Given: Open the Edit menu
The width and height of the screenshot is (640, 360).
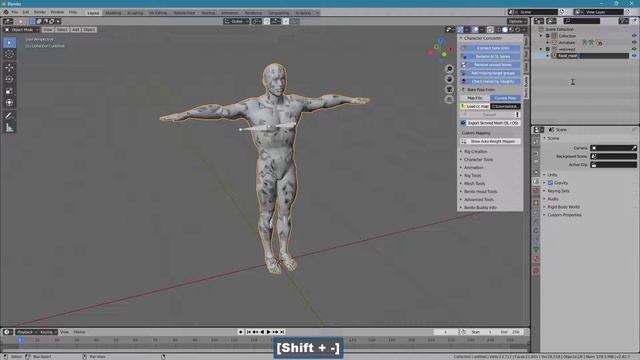Looking at the screenshot, I should click(x=26, y=12).
